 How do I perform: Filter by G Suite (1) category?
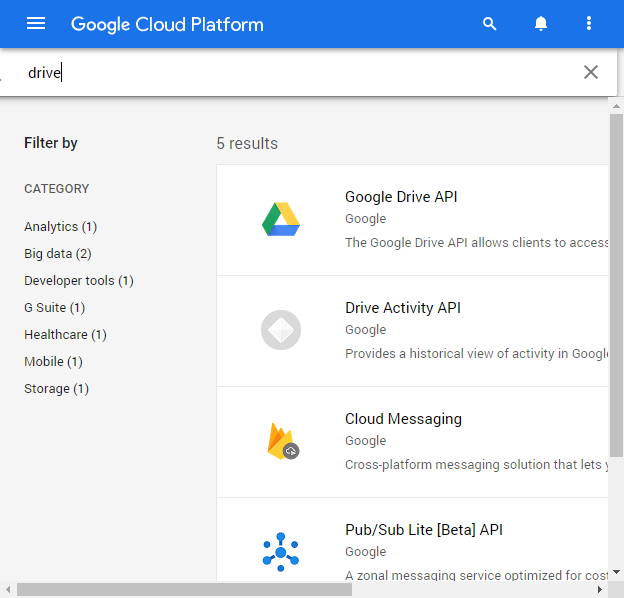[55, 308]
